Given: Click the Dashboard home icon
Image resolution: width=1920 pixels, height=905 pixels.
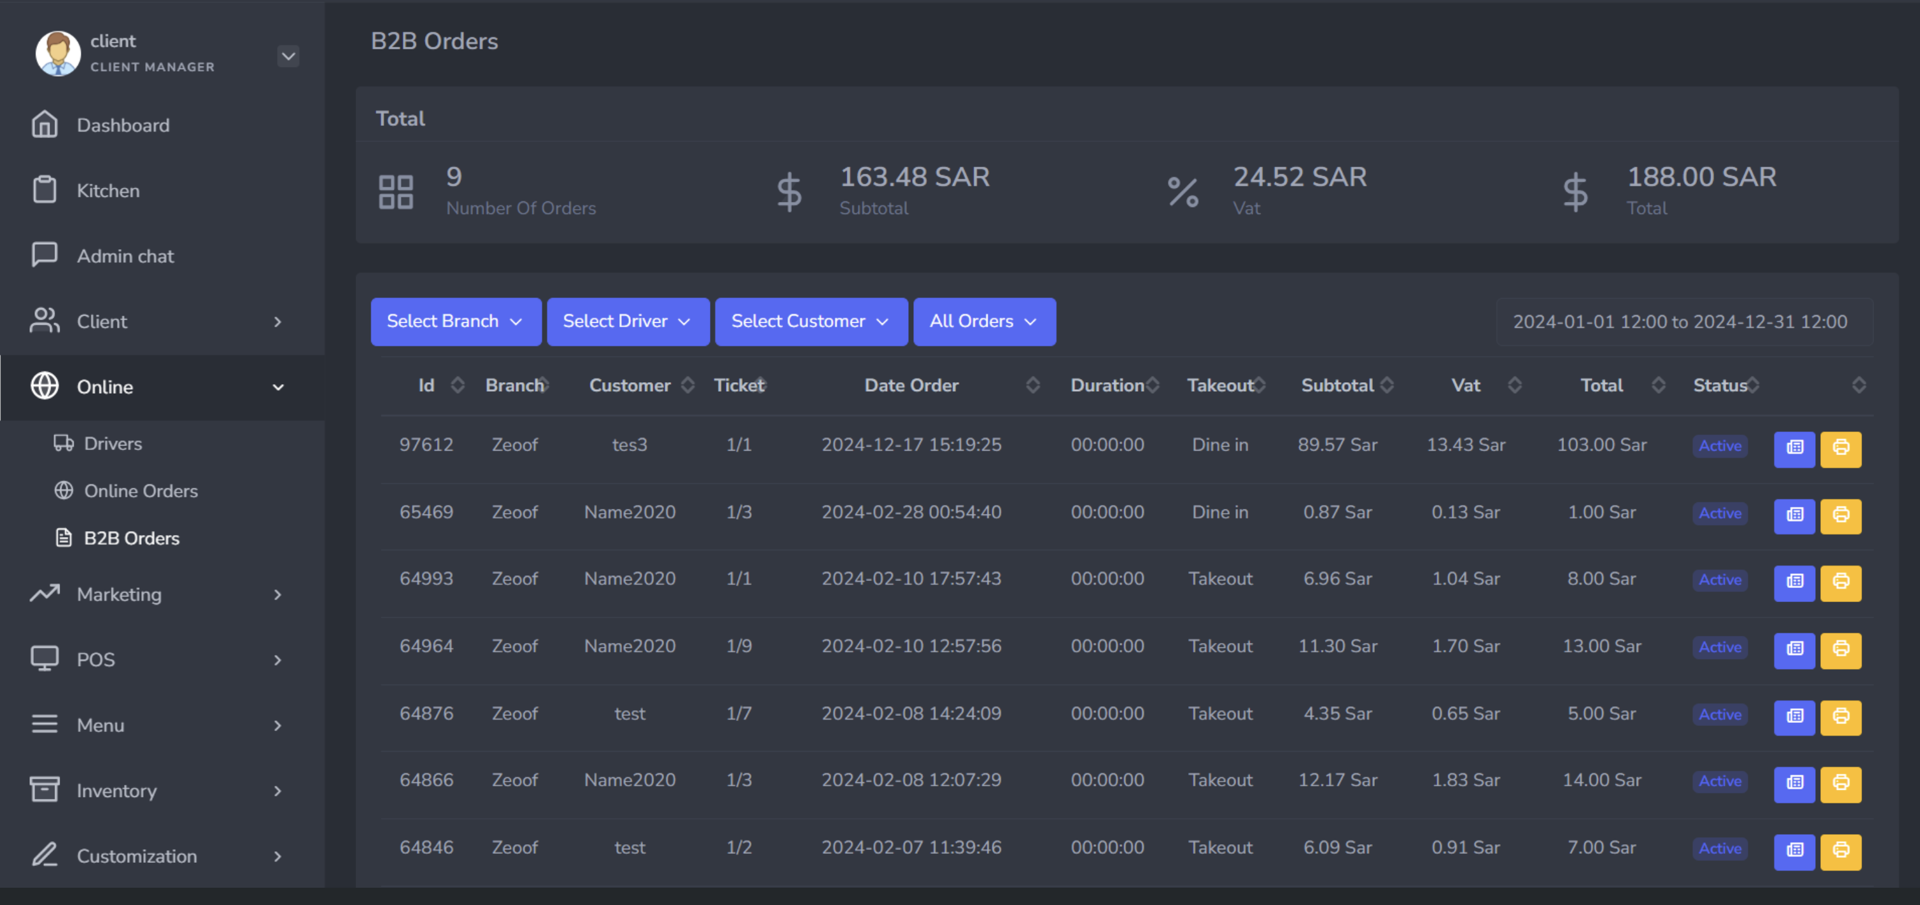Looking at the screenshot, I should click(x=44, y=124).
